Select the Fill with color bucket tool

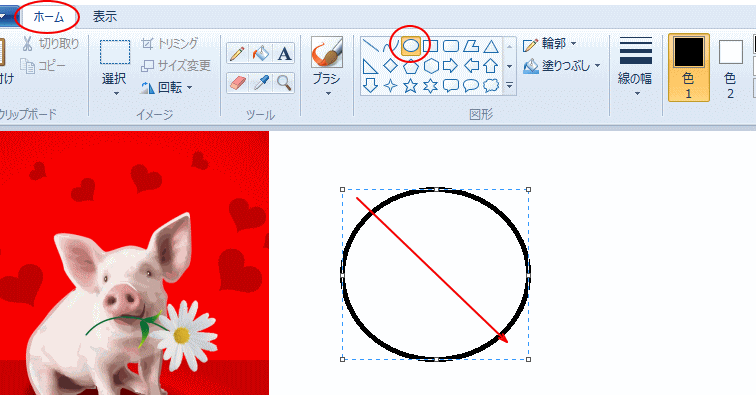pos(260,54)
